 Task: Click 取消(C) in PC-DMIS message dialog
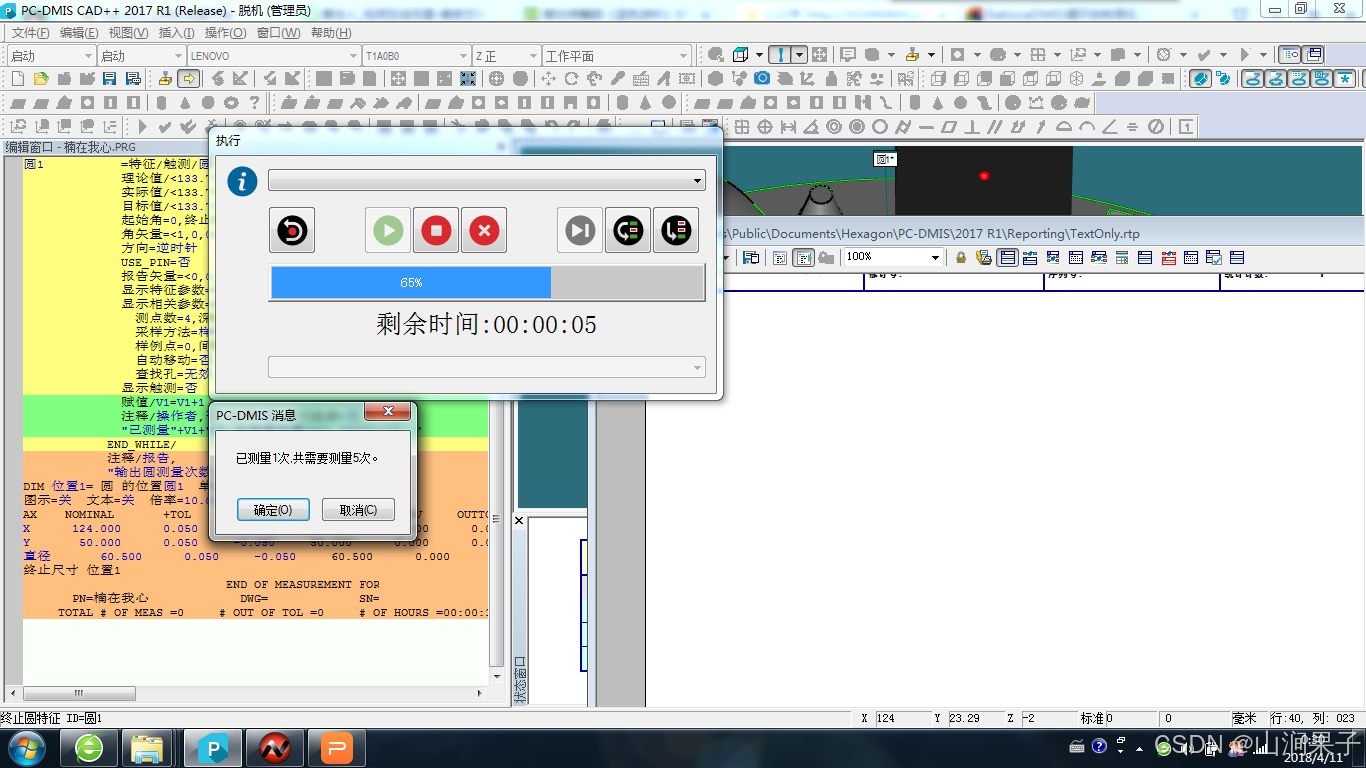(x=358, y=510)
